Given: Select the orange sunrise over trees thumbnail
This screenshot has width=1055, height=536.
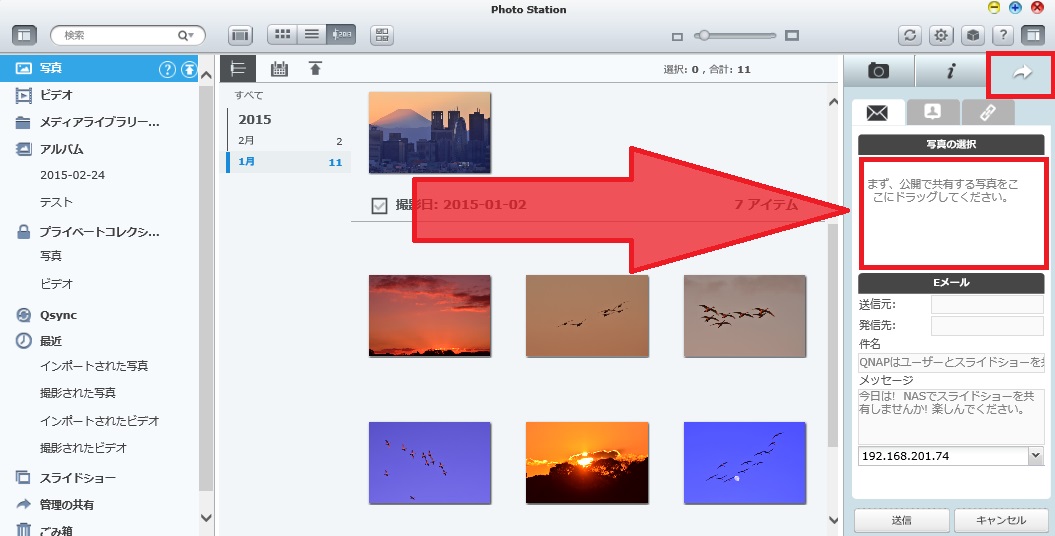Looking at the screenshot, I should 587,463.
